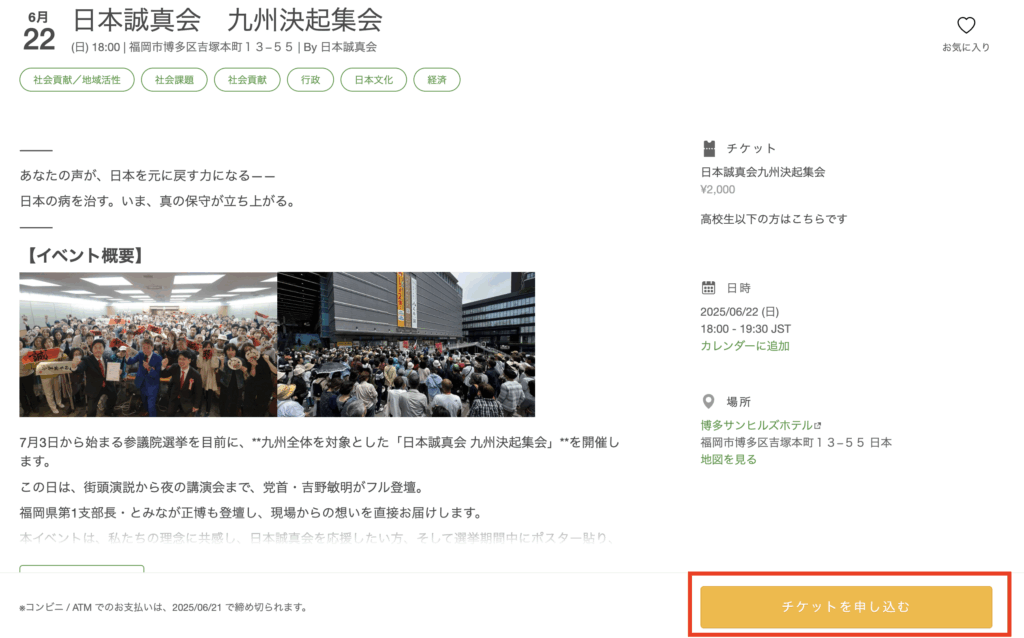Image resolution: width=1024 pixels, height=638 pixels.
Task: Expand the truncated event description
Action: 82,568
